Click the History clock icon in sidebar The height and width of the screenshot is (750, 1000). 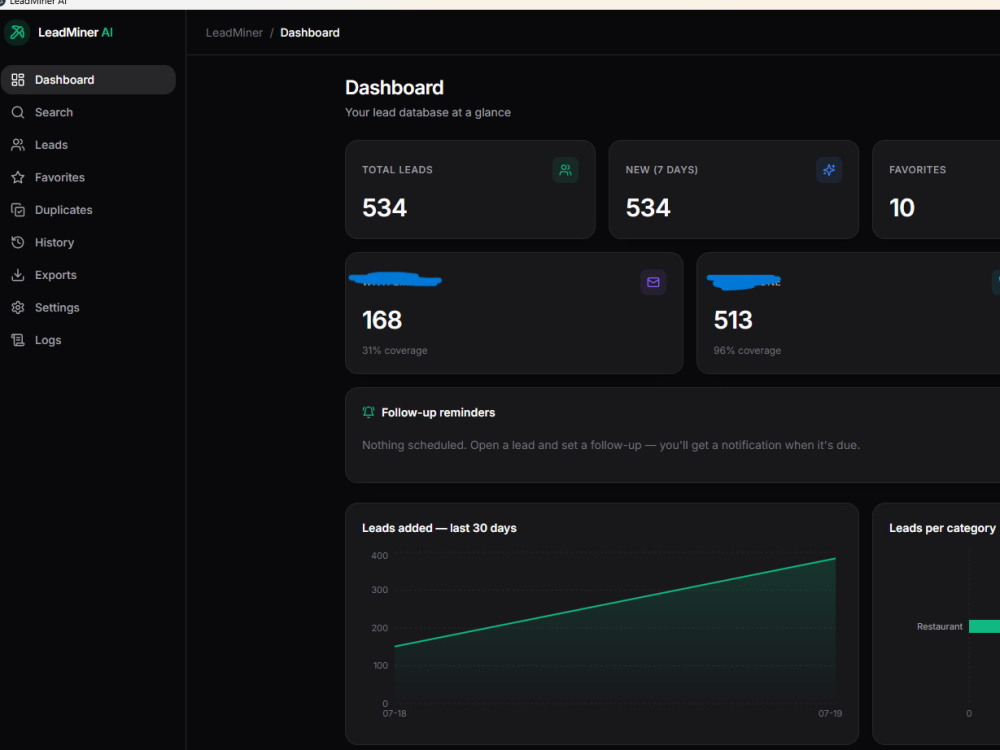18,242
